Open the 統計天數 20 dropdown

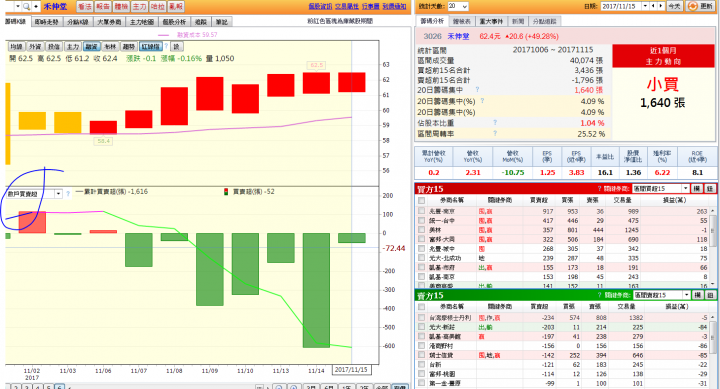coord(458,6)
